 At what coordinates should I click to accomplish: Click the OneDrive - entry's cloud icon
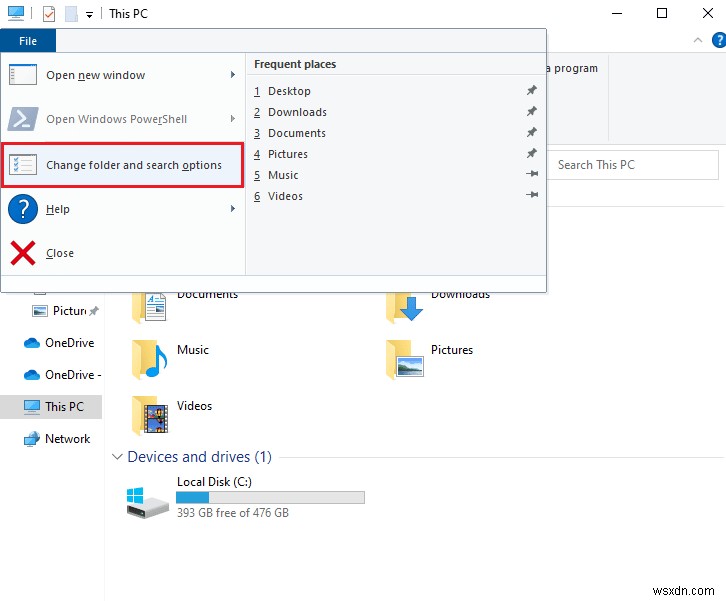pyautogui.click(x=31, y=375)
